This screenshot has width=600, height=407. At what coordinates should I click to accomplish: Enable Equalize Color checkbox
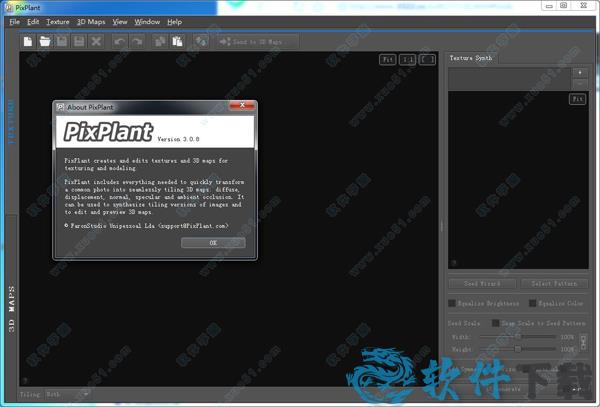tap(533, 303)
